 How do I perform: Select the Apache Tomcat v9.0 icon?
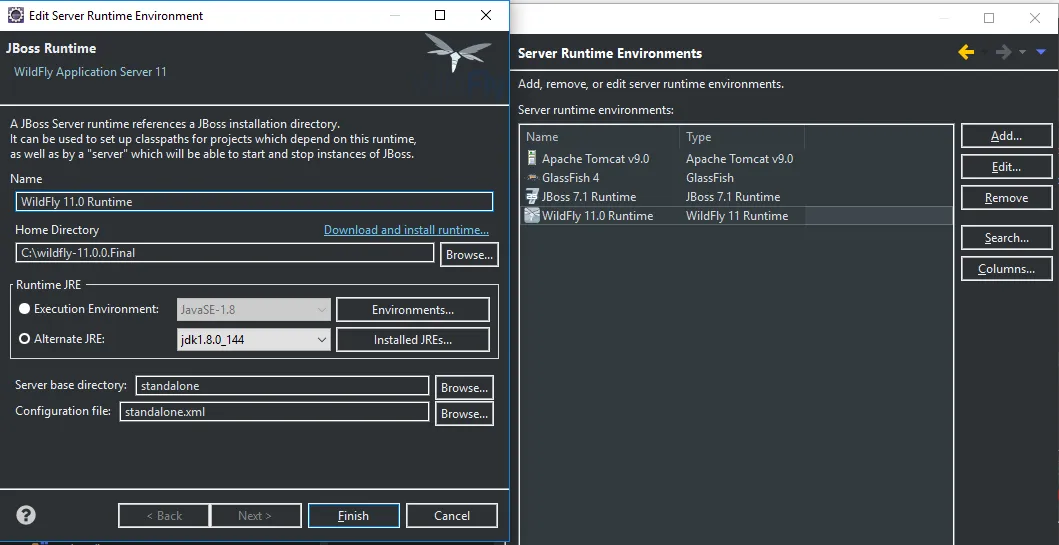point(532,159)
